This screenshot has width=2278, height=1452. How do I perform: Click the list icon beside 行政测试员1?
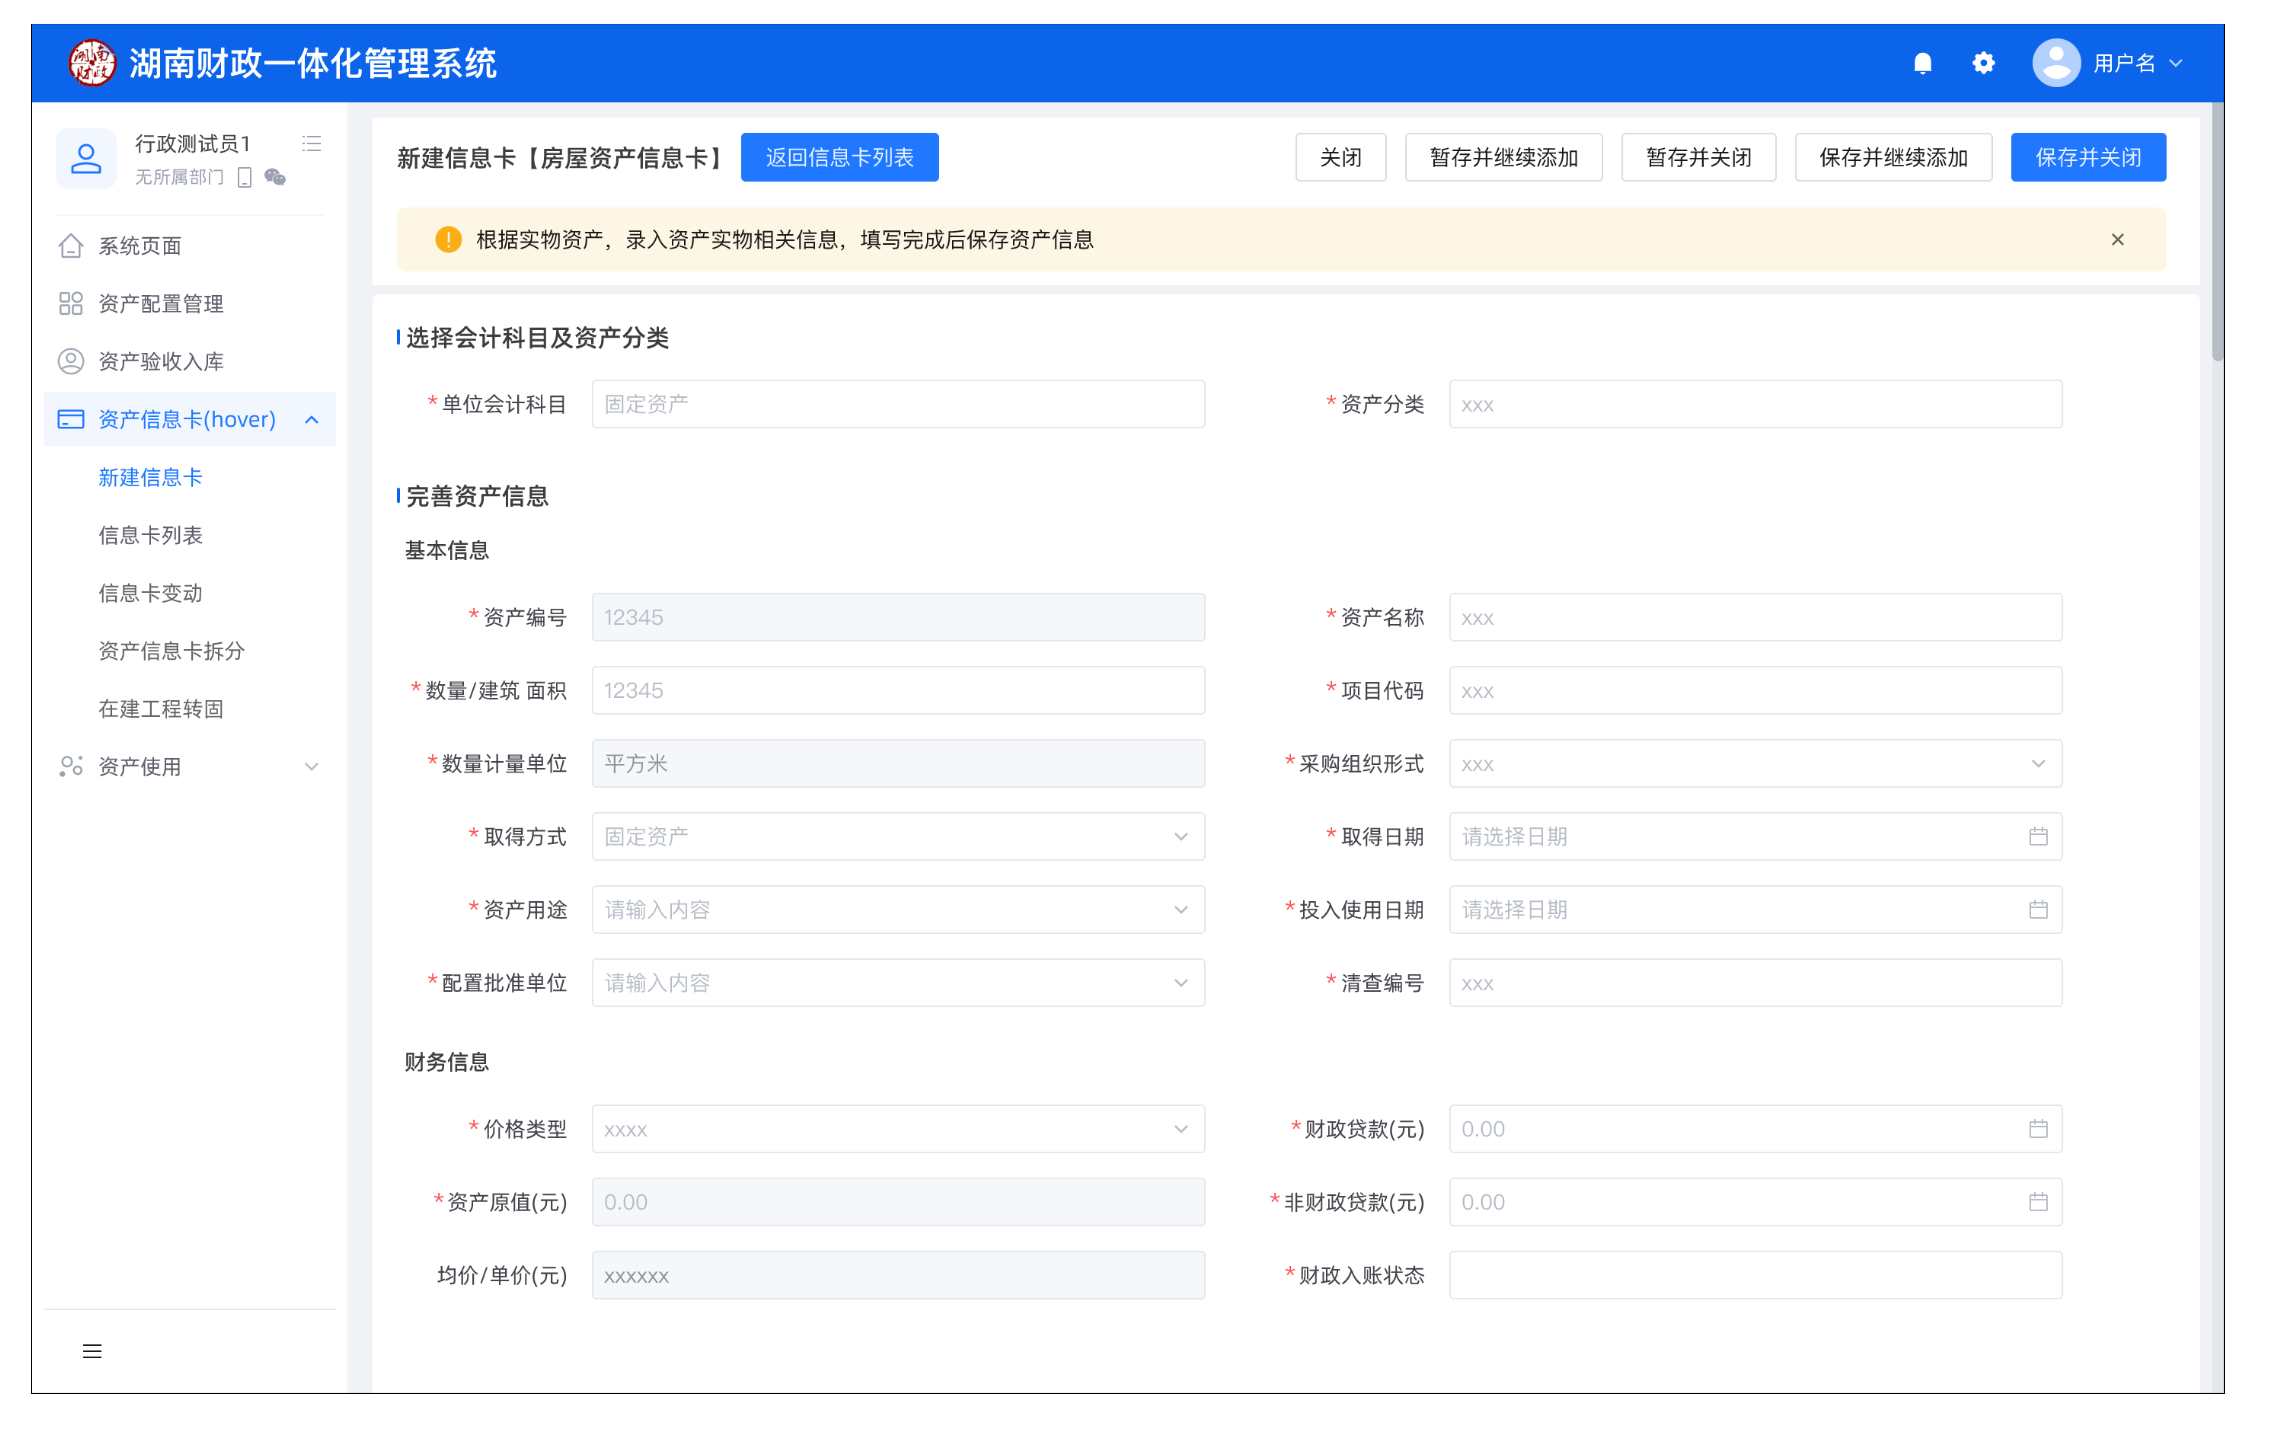click(312, 143)
